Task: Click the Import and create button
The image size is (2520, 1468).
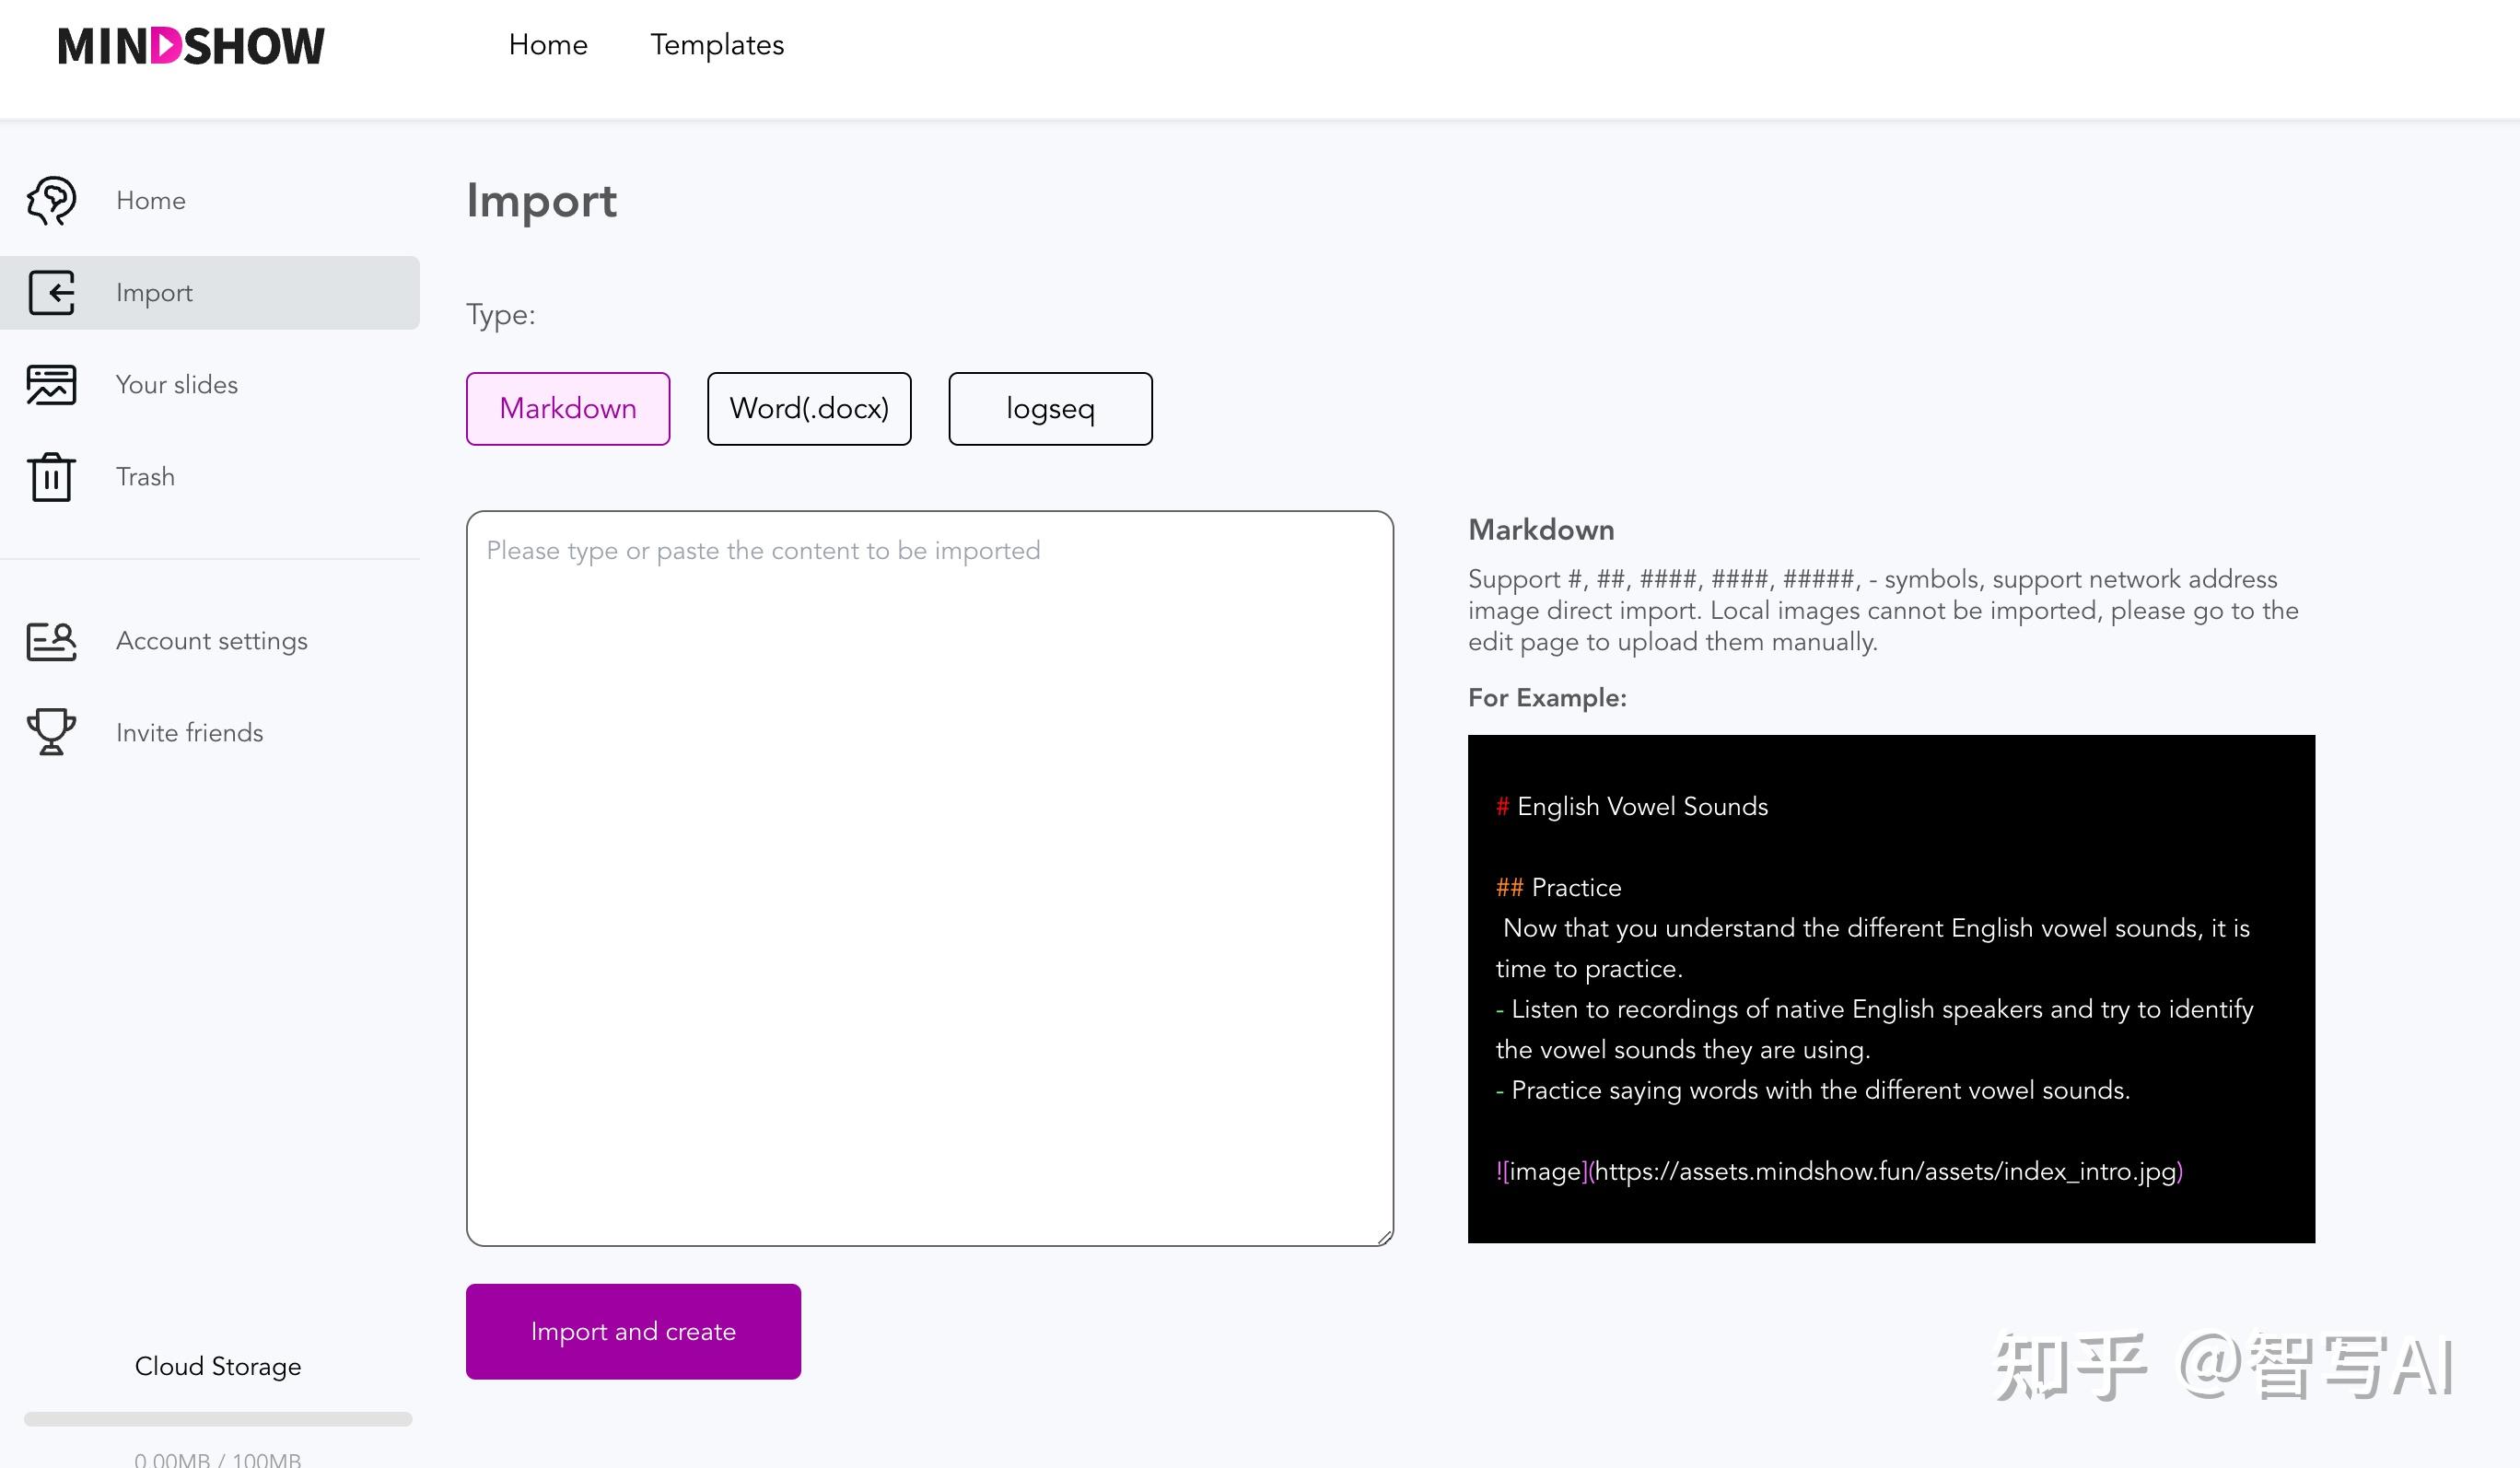Action: click(633, 1331)
